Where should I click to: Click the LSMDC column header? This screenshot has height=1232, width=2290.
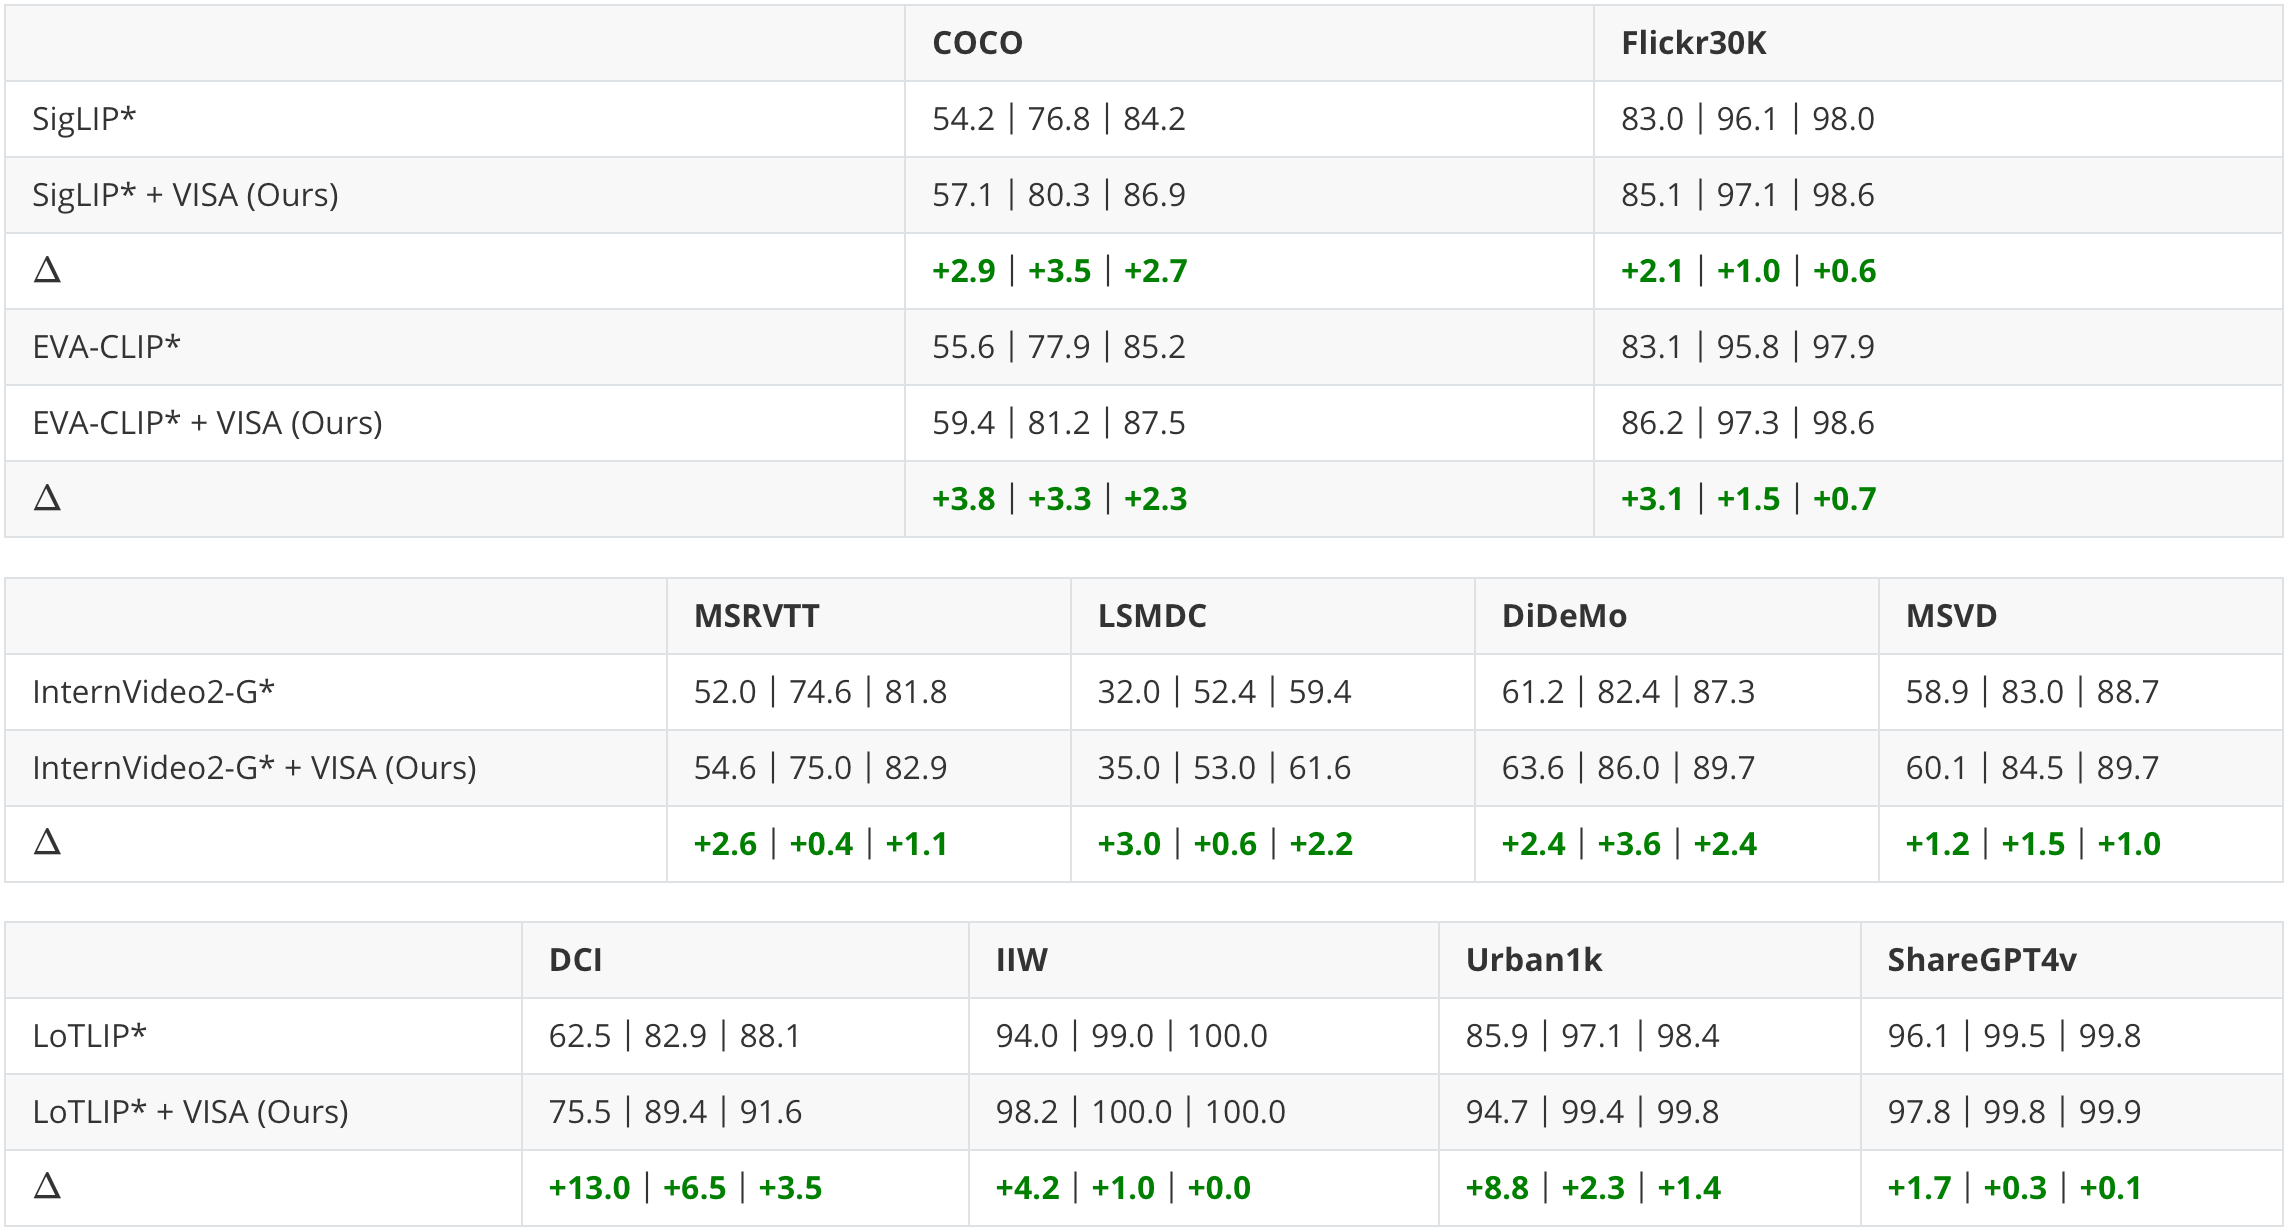pos(1152,616)
